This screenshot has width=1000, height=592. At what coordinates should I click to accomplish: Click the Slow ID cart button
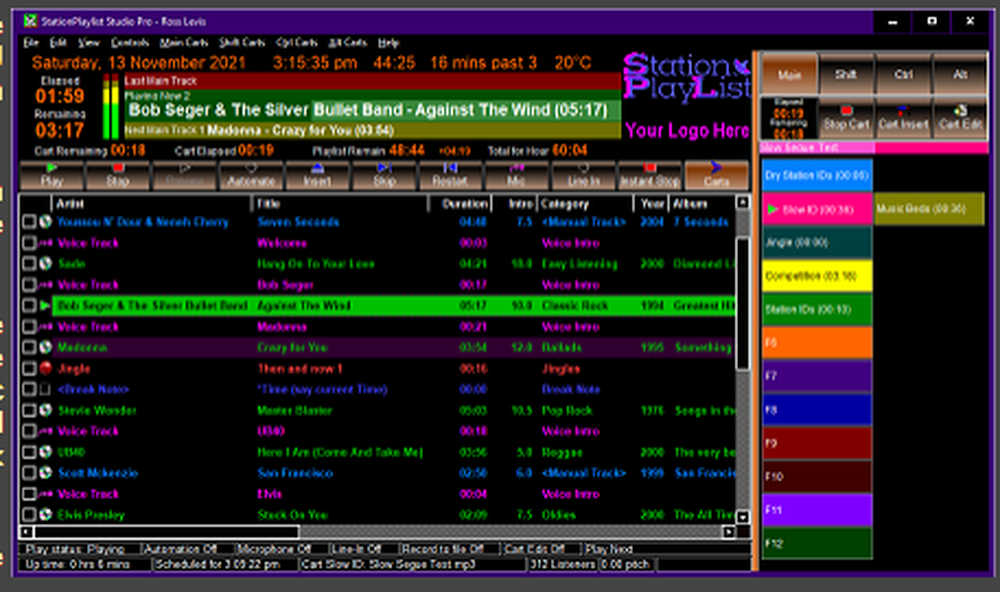pyautogui.click(x=816, y=209)
